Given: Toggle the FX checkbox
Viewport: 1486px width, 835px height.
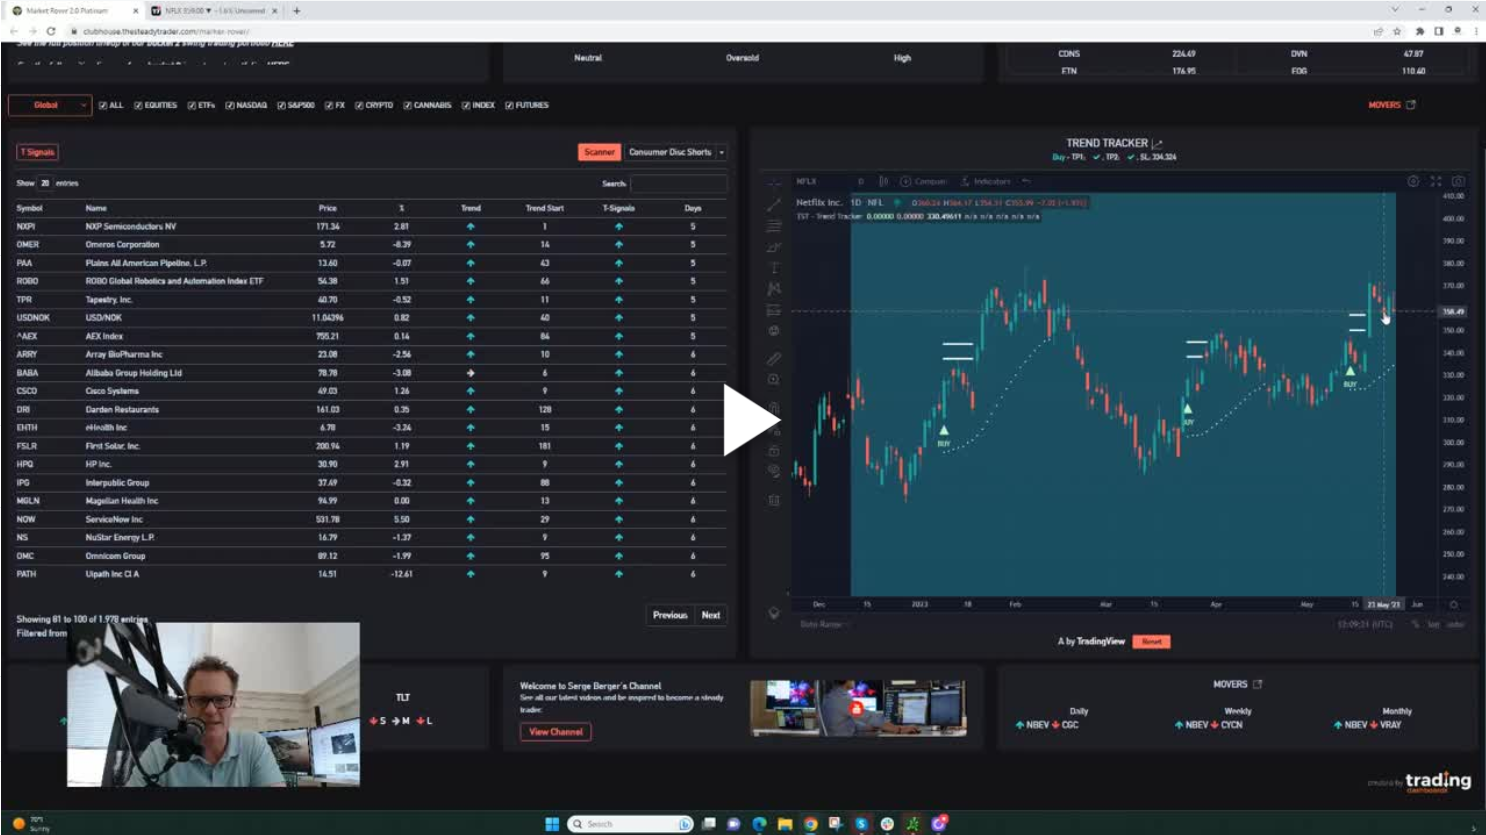Looking at the screenshot, I should pos(329,105).
